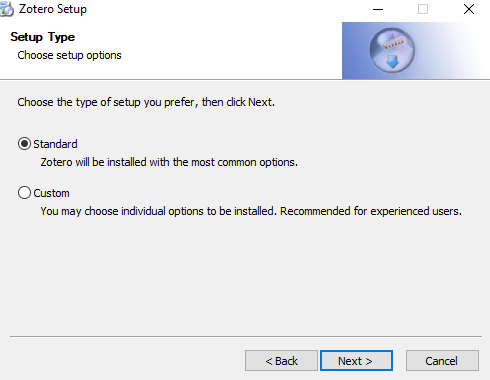Screen dimensions: 490x380
Task: Click the Zotero icon in the title bar
Action: (x=6, y=9)
